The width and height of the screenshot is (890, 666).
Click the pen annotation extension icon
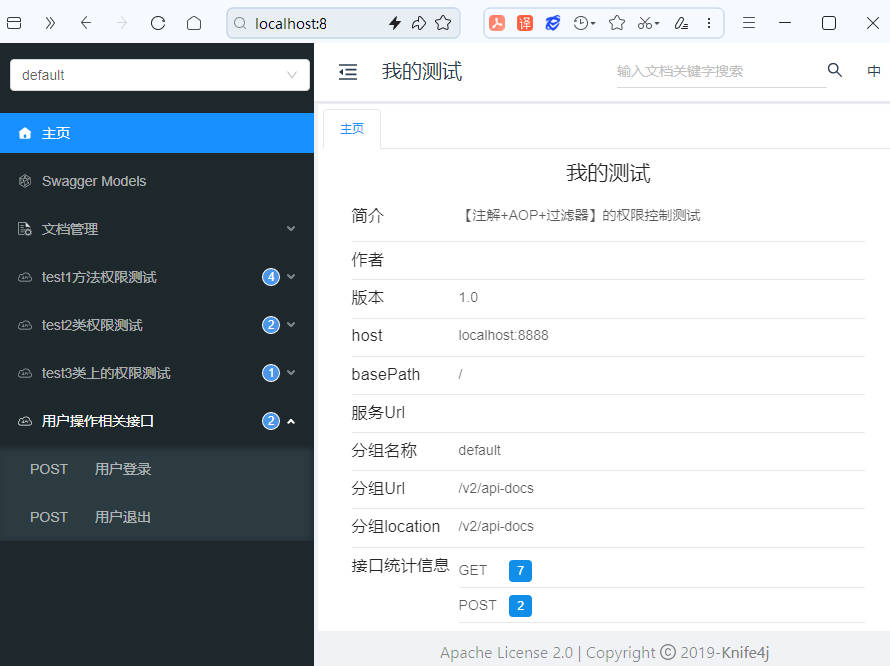pos(681,23)
